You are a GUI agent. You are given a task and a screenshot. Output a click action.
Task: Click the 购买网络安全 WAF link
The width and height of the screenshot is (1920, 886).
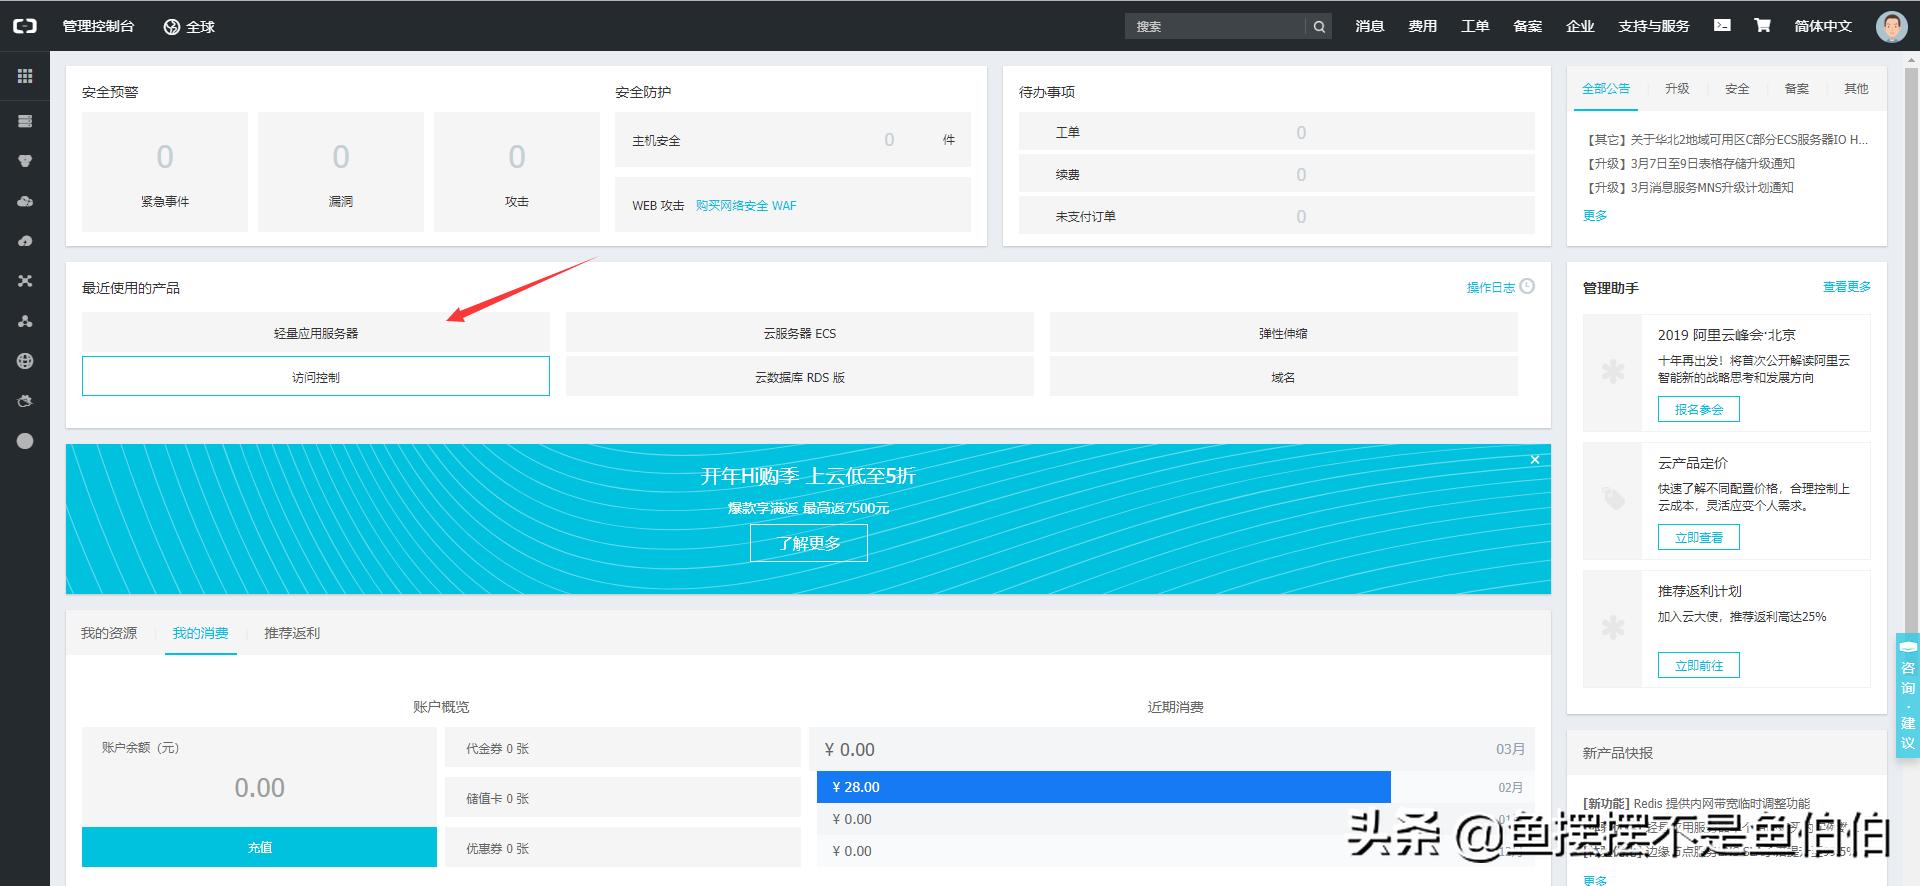[x=746, y=205]
